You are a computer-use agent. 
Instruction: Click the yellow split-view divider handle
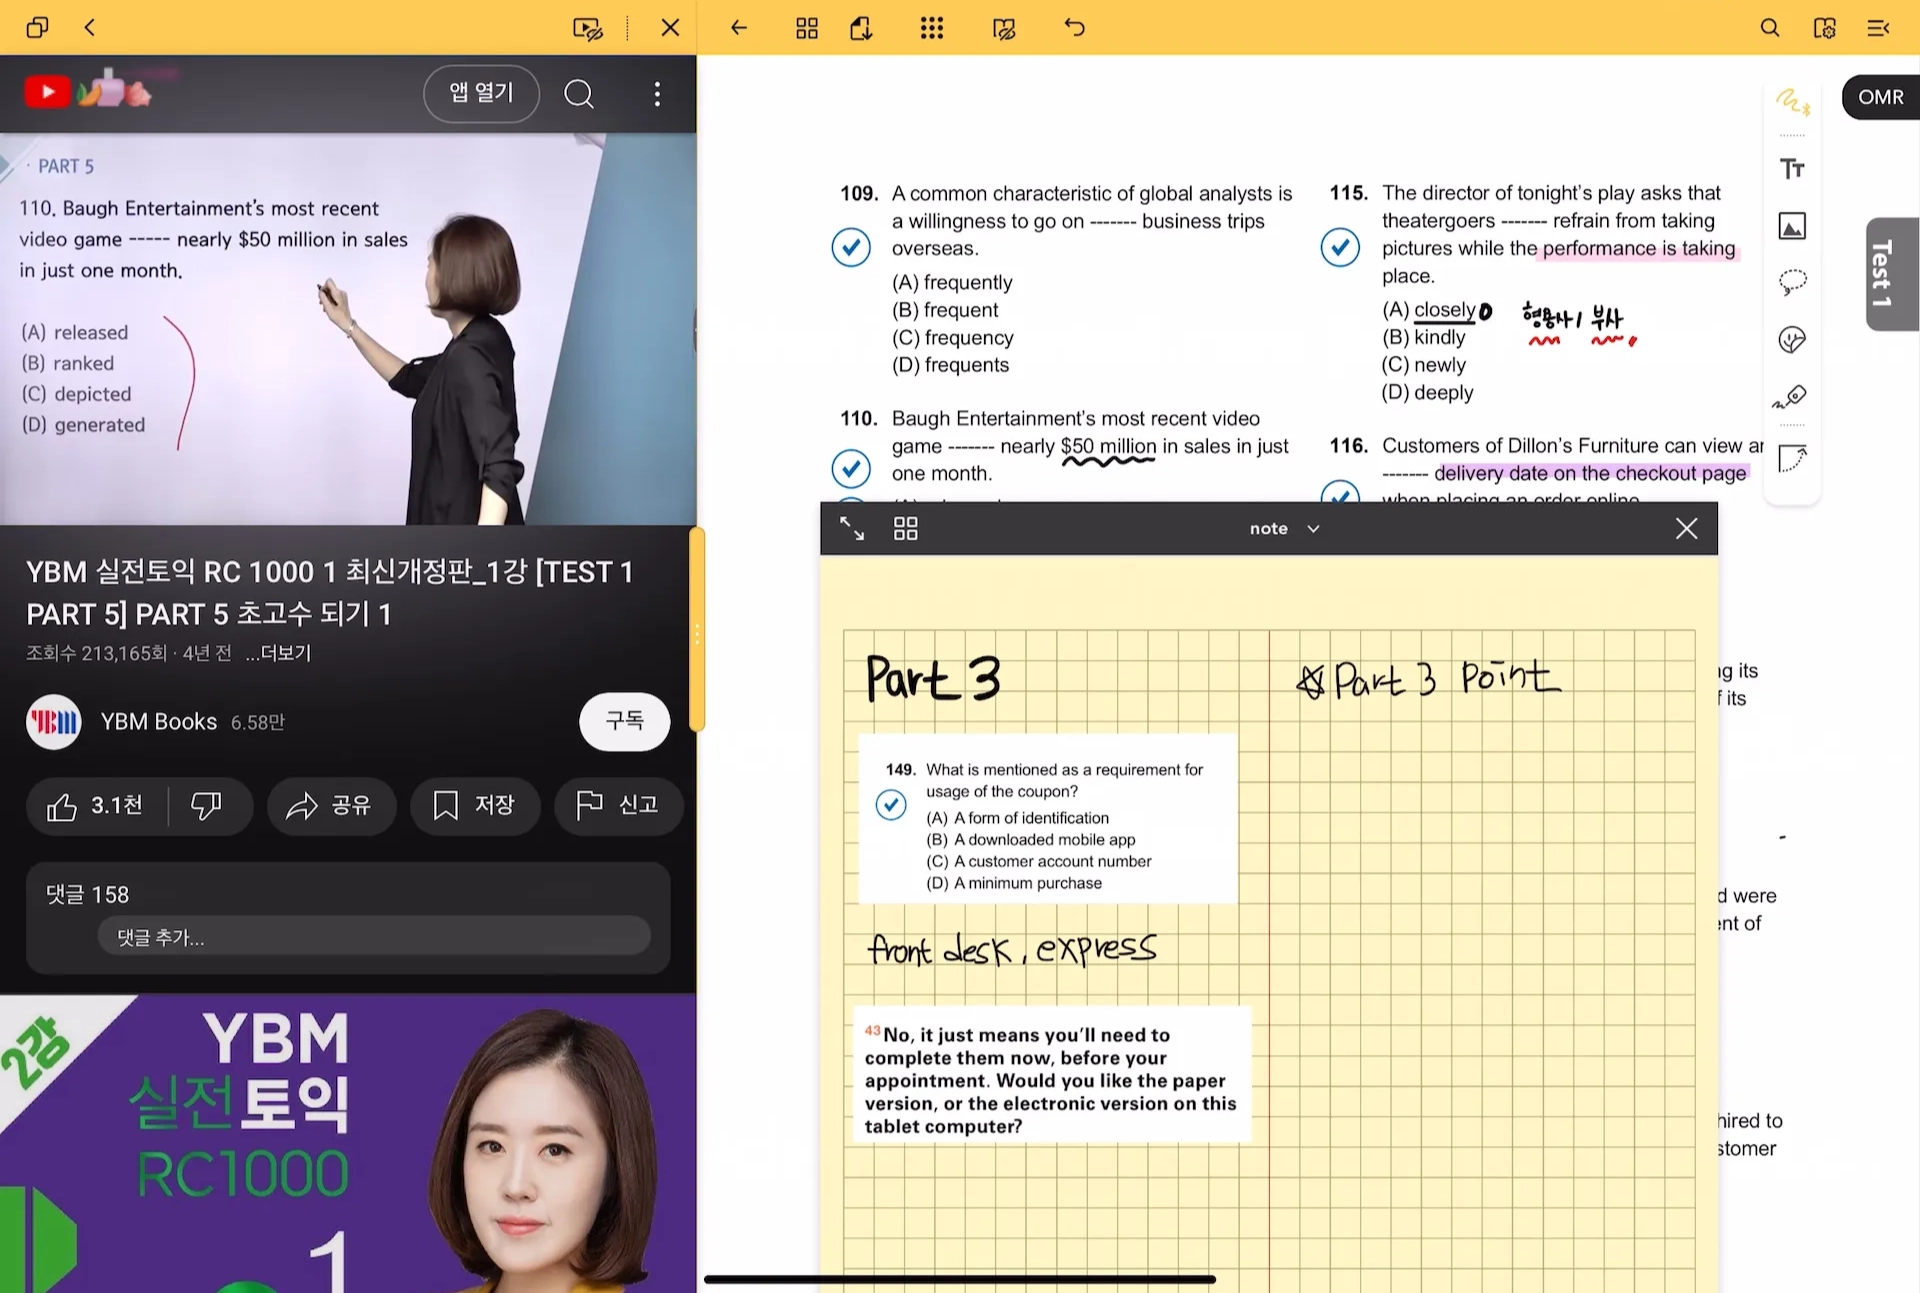(697, 630)
